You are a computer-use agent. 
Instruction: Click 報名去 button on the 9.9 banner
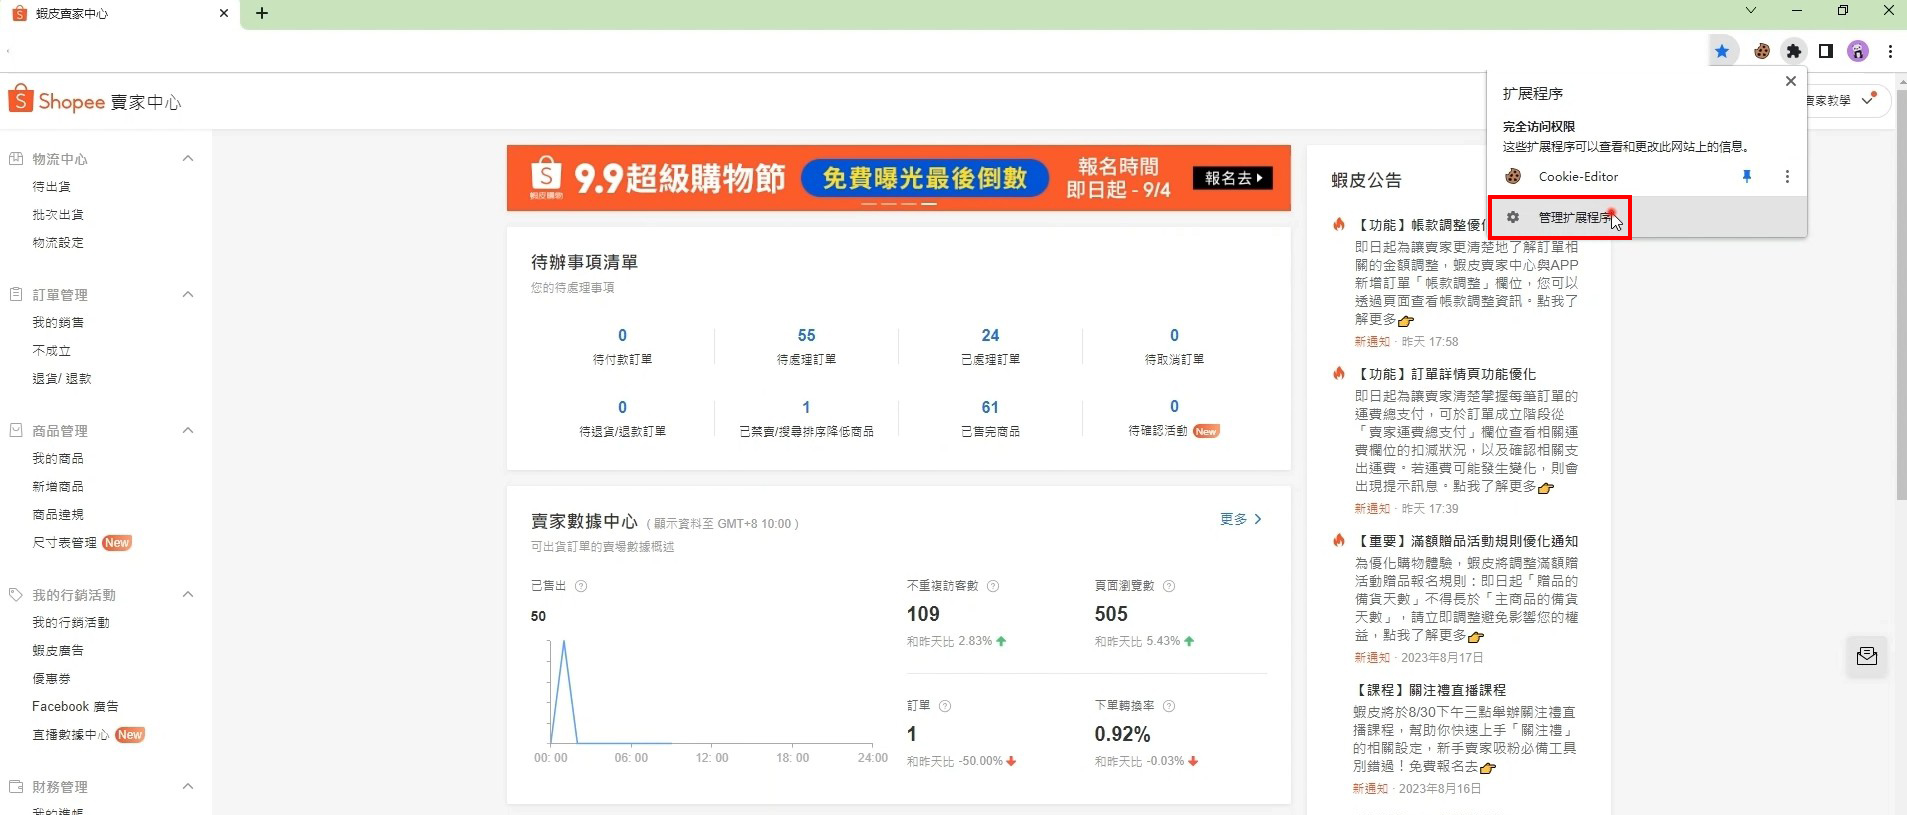pos(1233,178)
